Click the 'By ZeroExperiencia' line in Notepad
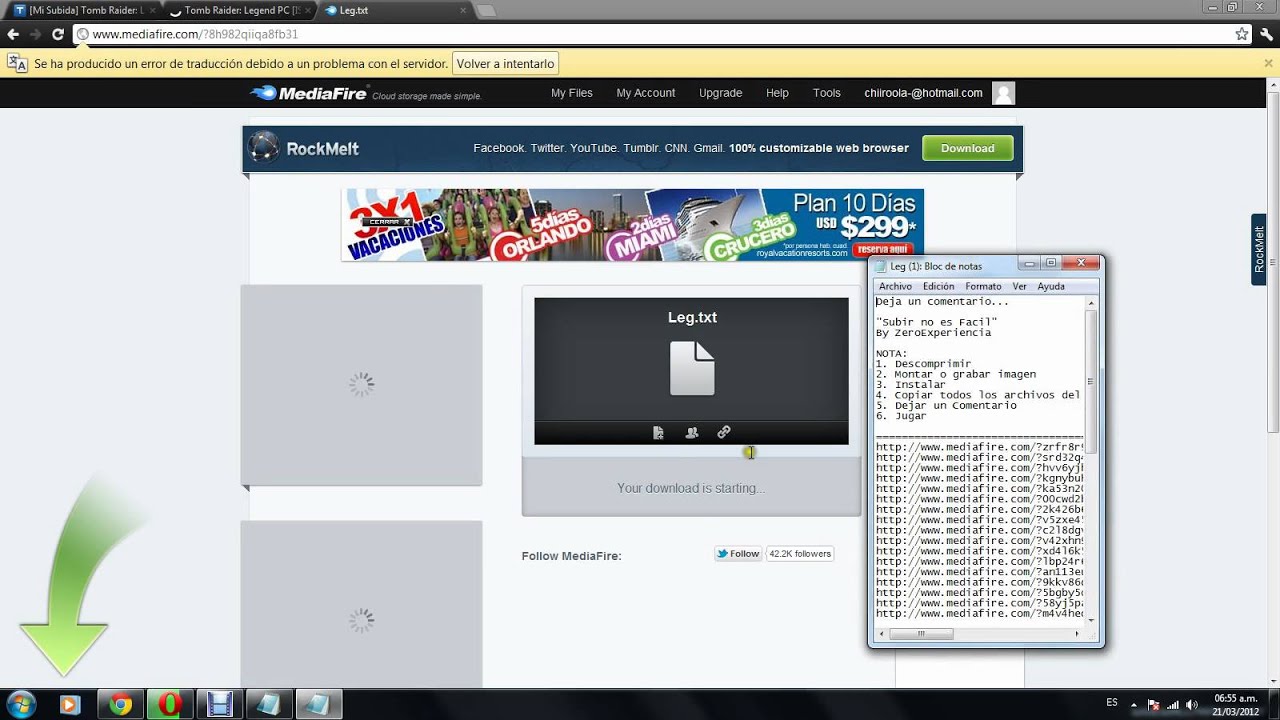The image size is (1280, 720). point(933,333)
